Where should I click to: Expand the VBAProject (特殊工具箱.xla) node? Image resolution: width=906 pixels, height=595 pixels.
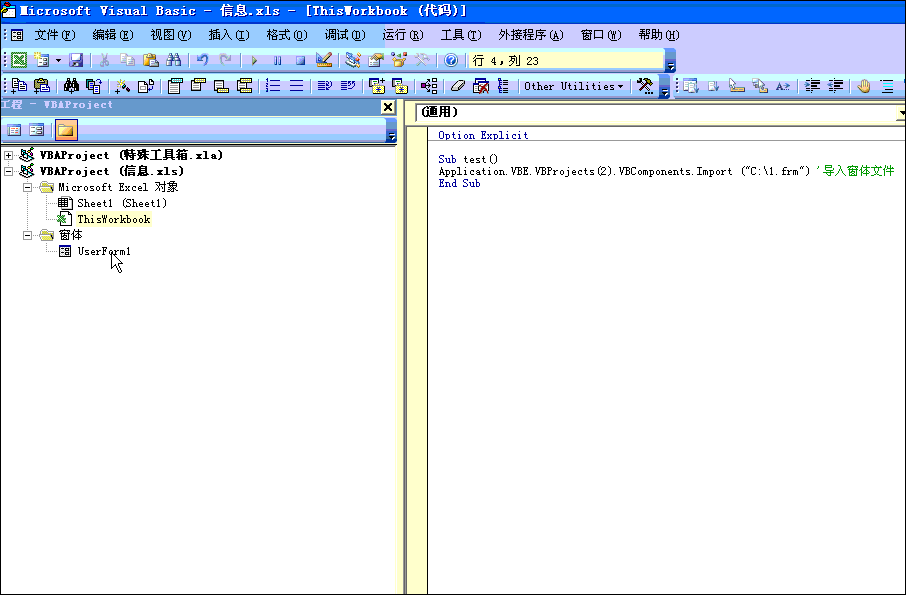click(9, 155)
